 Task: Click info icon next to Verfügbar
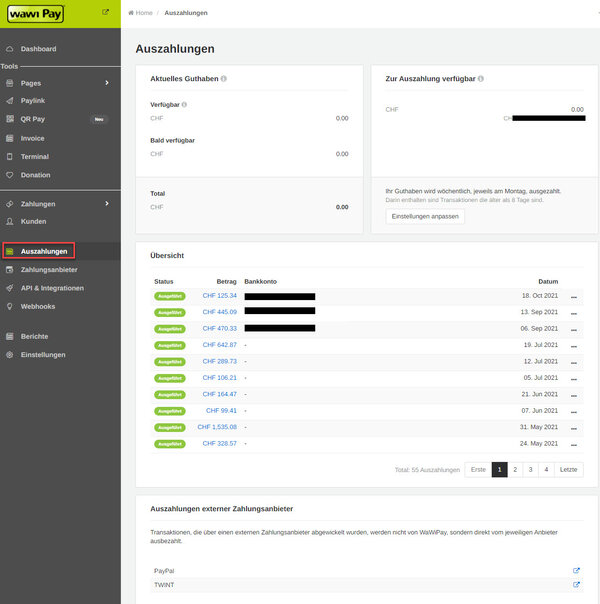pyautogui.click(x=184, y=104)
